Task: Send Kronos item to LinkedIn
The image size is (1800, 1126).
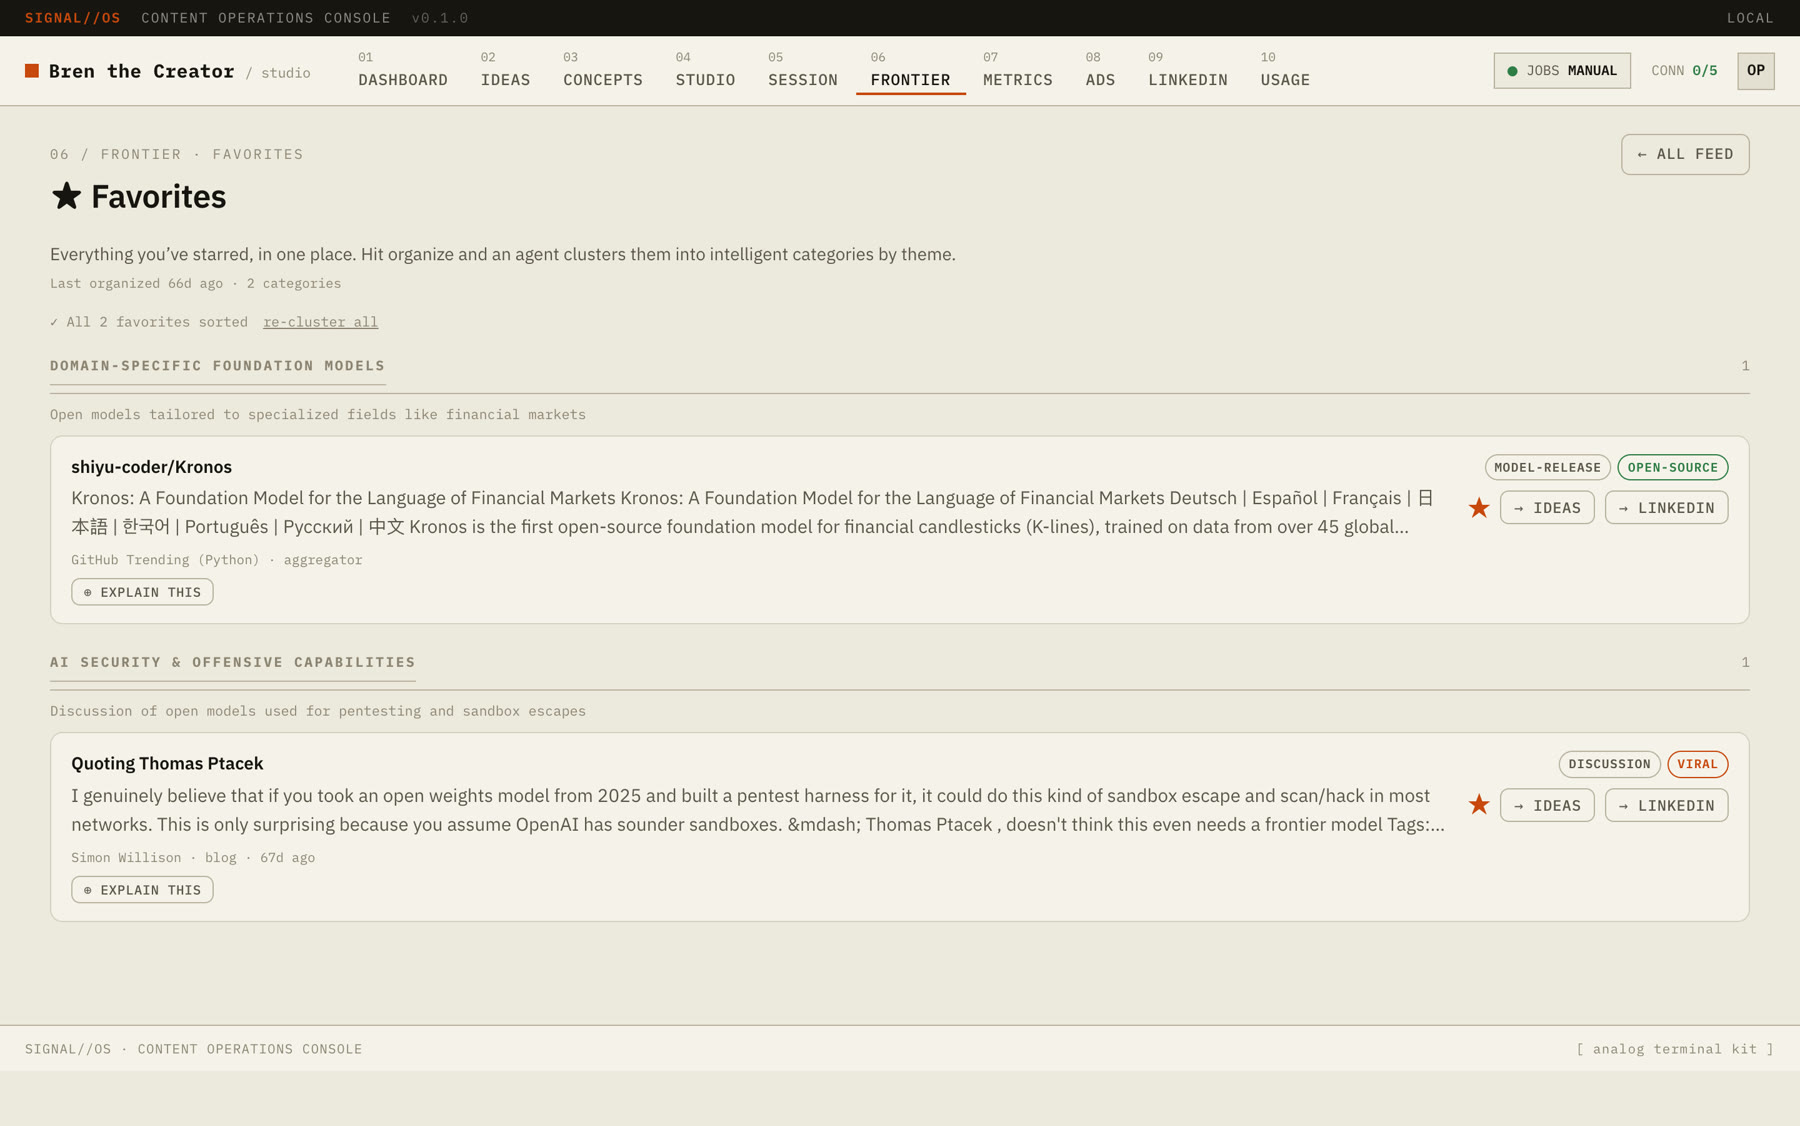Action: [x=1666, y=508]
